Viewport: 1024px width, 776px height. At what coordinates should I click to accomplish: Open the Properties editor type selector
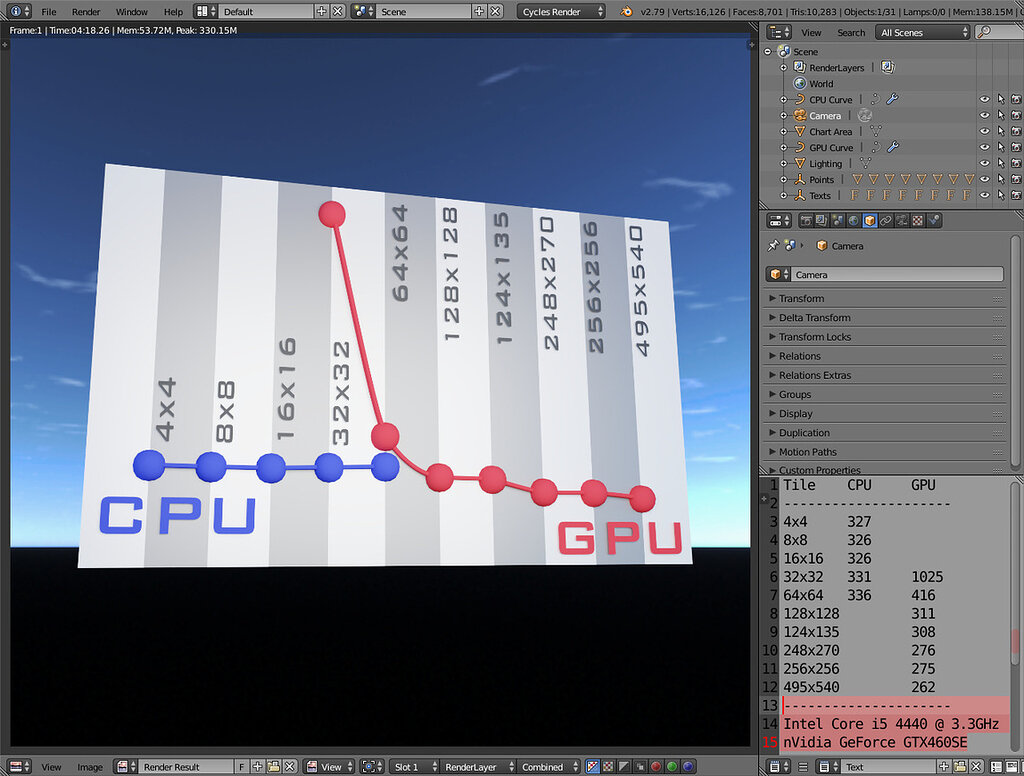pyautogui.click(x=778, y=221)
